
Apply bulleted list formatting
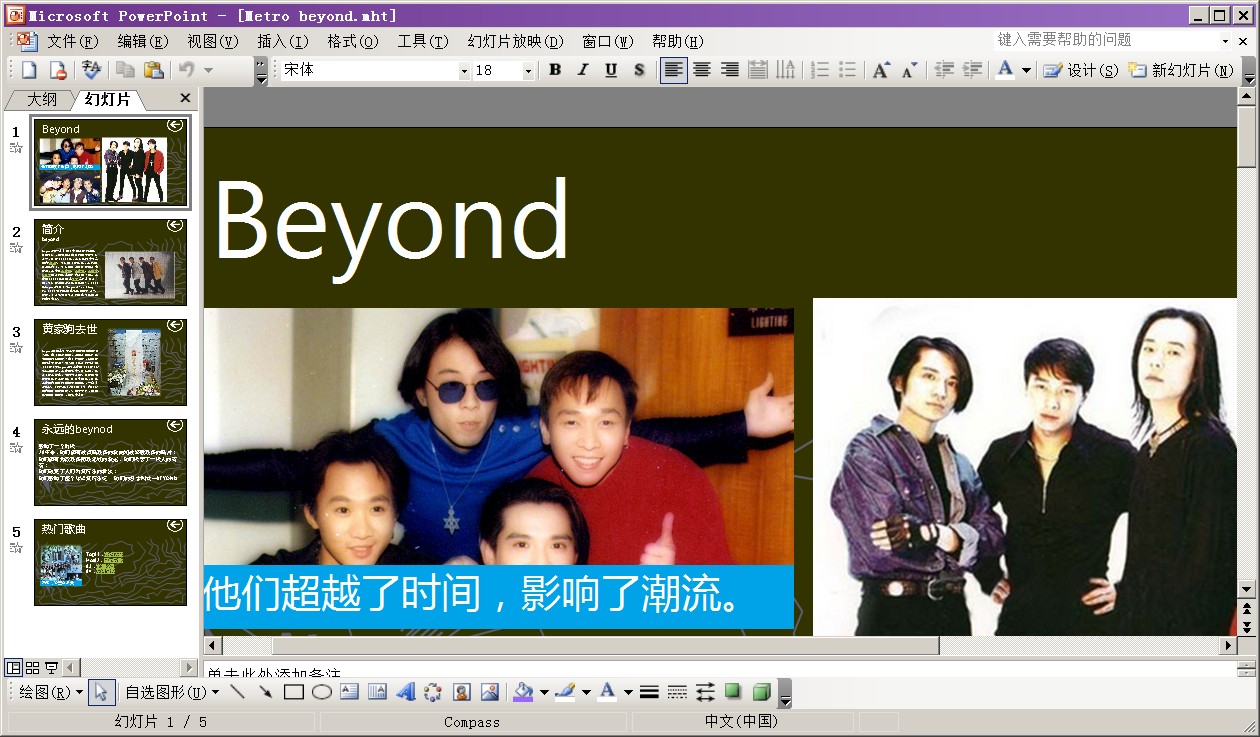(848, 70)
